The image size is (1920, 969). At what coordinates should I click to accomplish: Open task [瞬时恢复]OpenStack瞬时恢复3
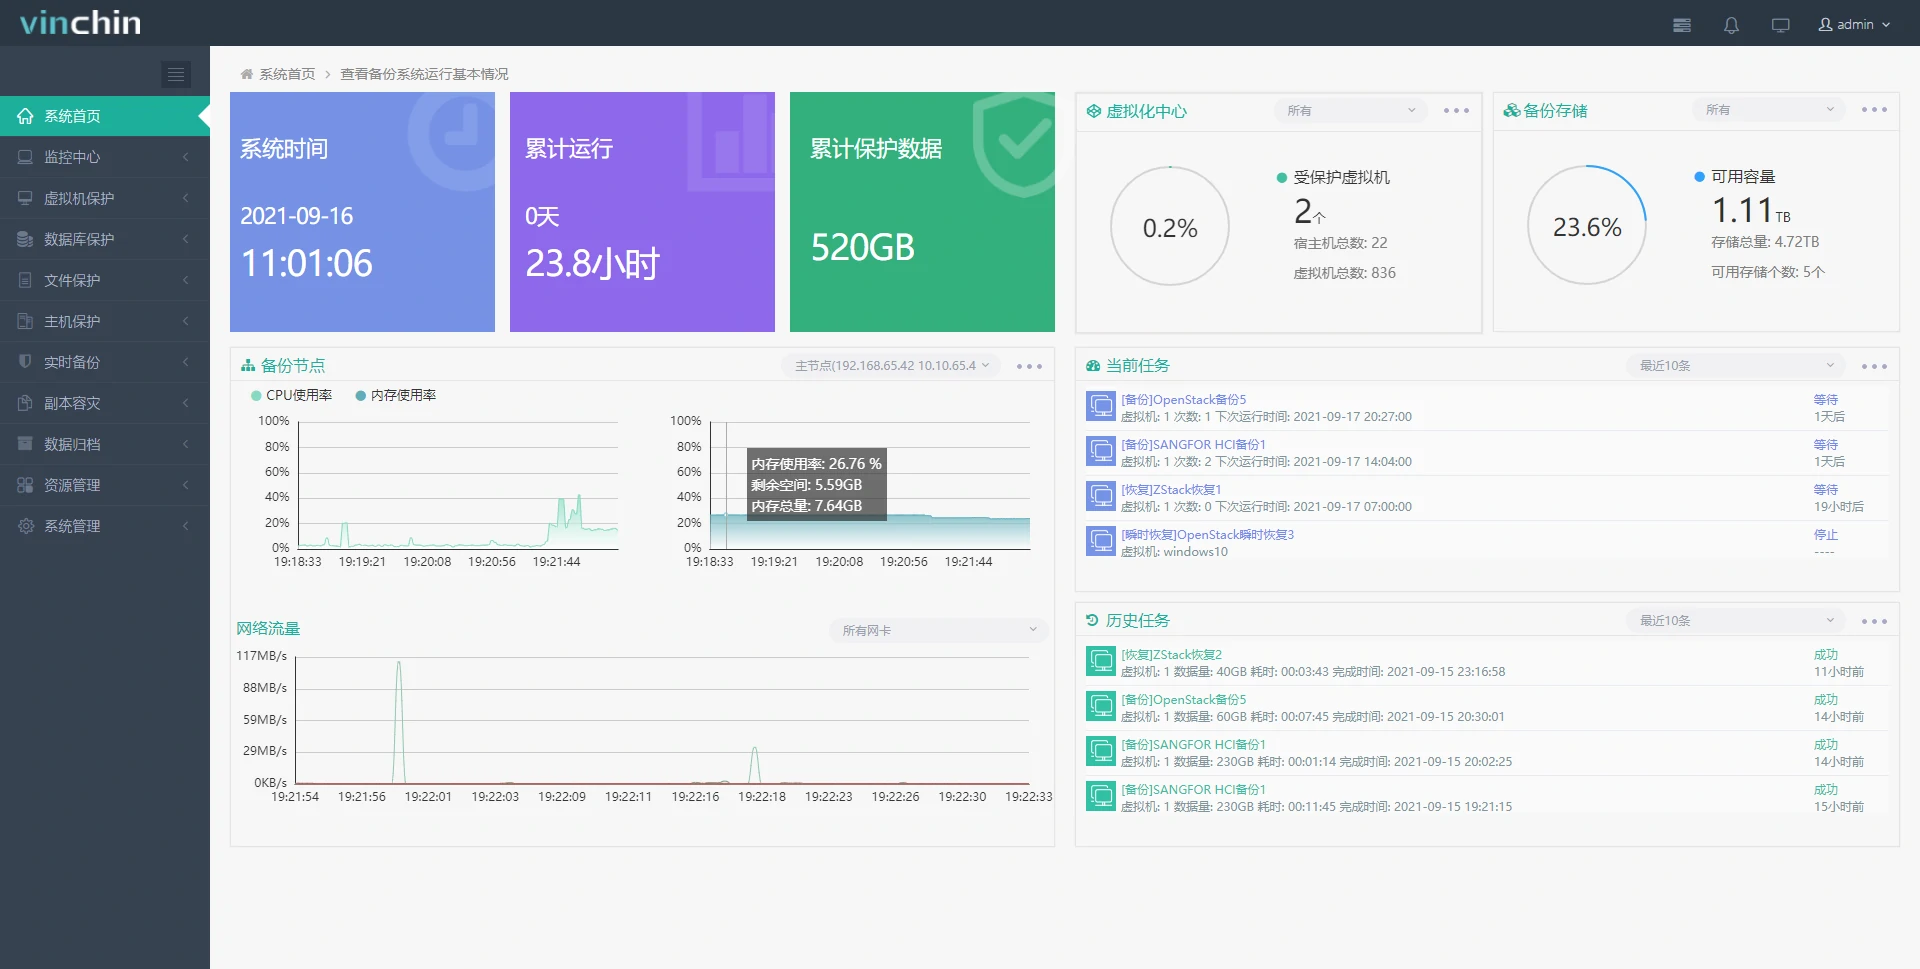[x=1207, y=535]
